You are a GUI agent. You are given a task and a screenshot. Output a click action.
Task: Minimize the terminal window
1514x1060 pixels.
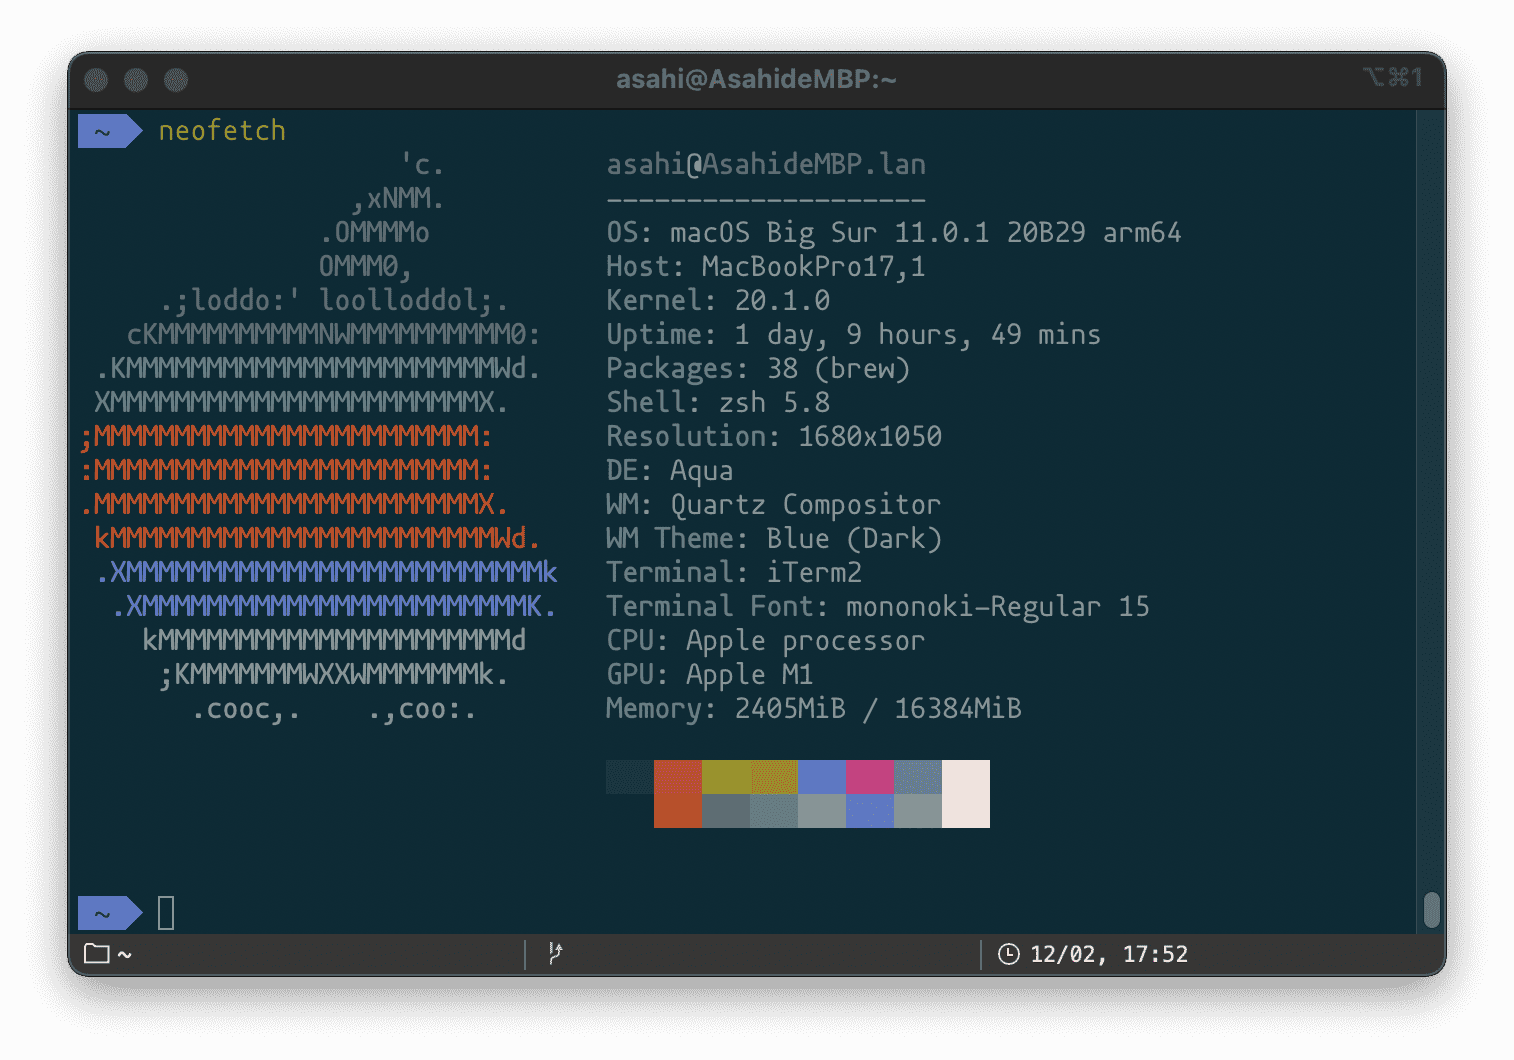coord(137,80)
